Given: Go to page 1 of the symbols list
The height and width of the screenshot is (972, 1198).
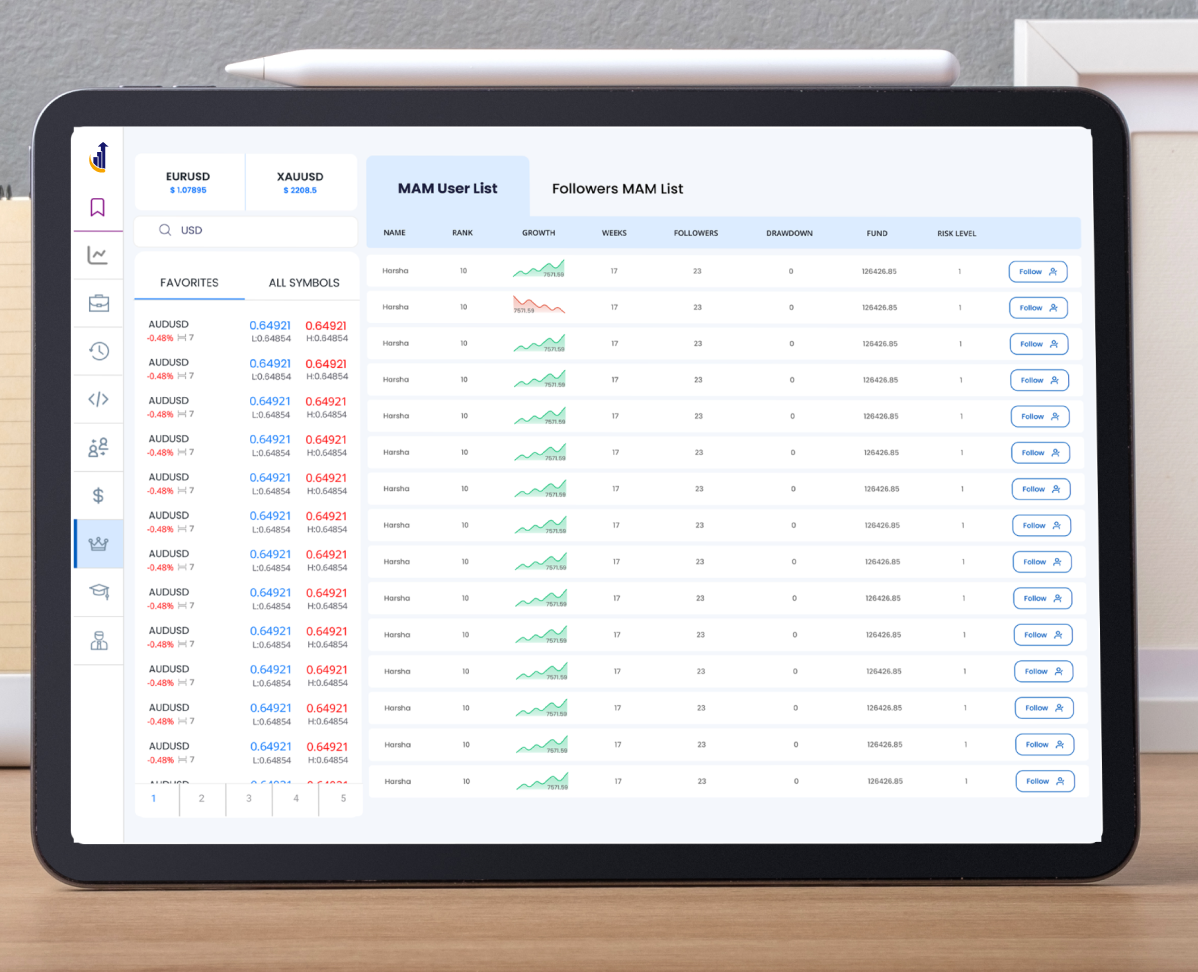Looking at the screenshot, I should 154,799.
